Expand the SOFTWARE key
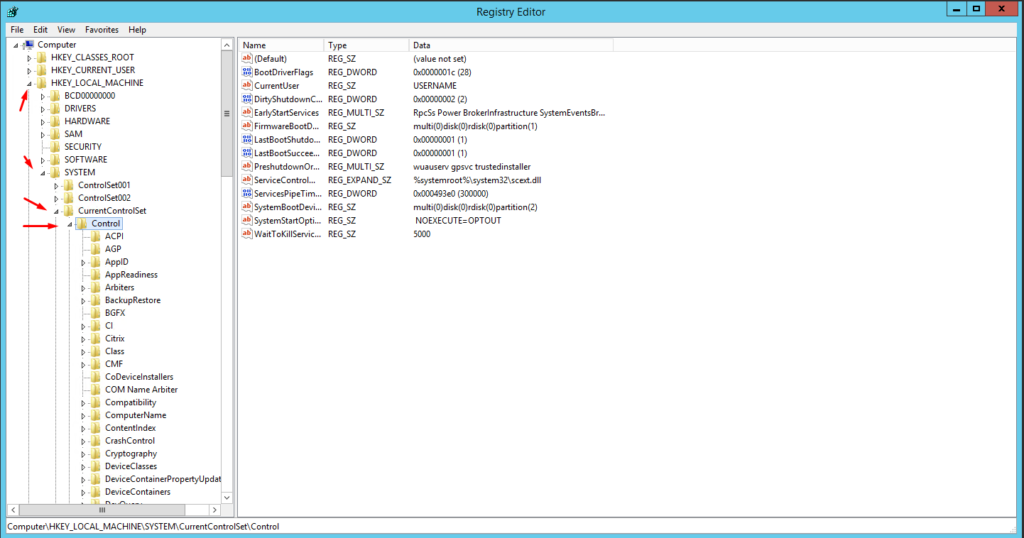The width and height of the screenshot is (1024, 538). pos(42,160)
